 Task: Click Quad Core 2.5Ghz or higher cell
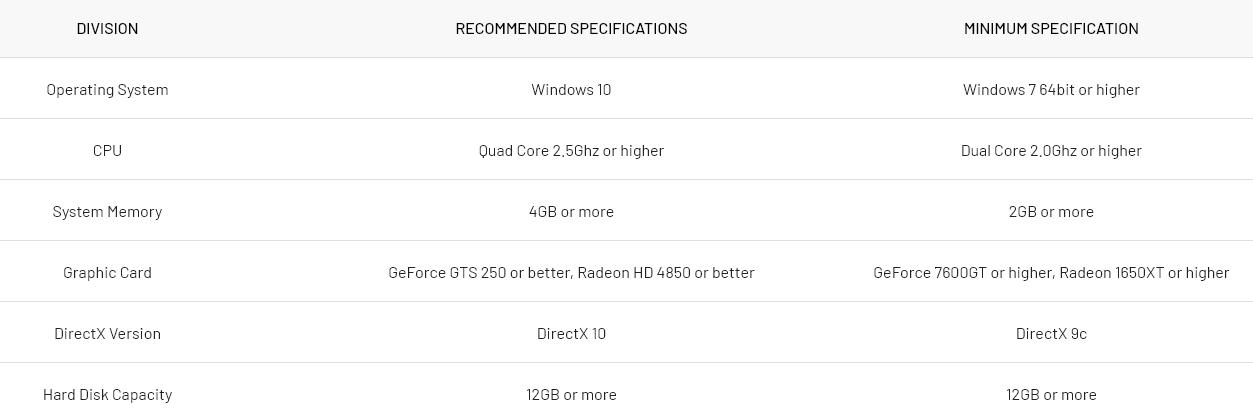tap(571, 150)
